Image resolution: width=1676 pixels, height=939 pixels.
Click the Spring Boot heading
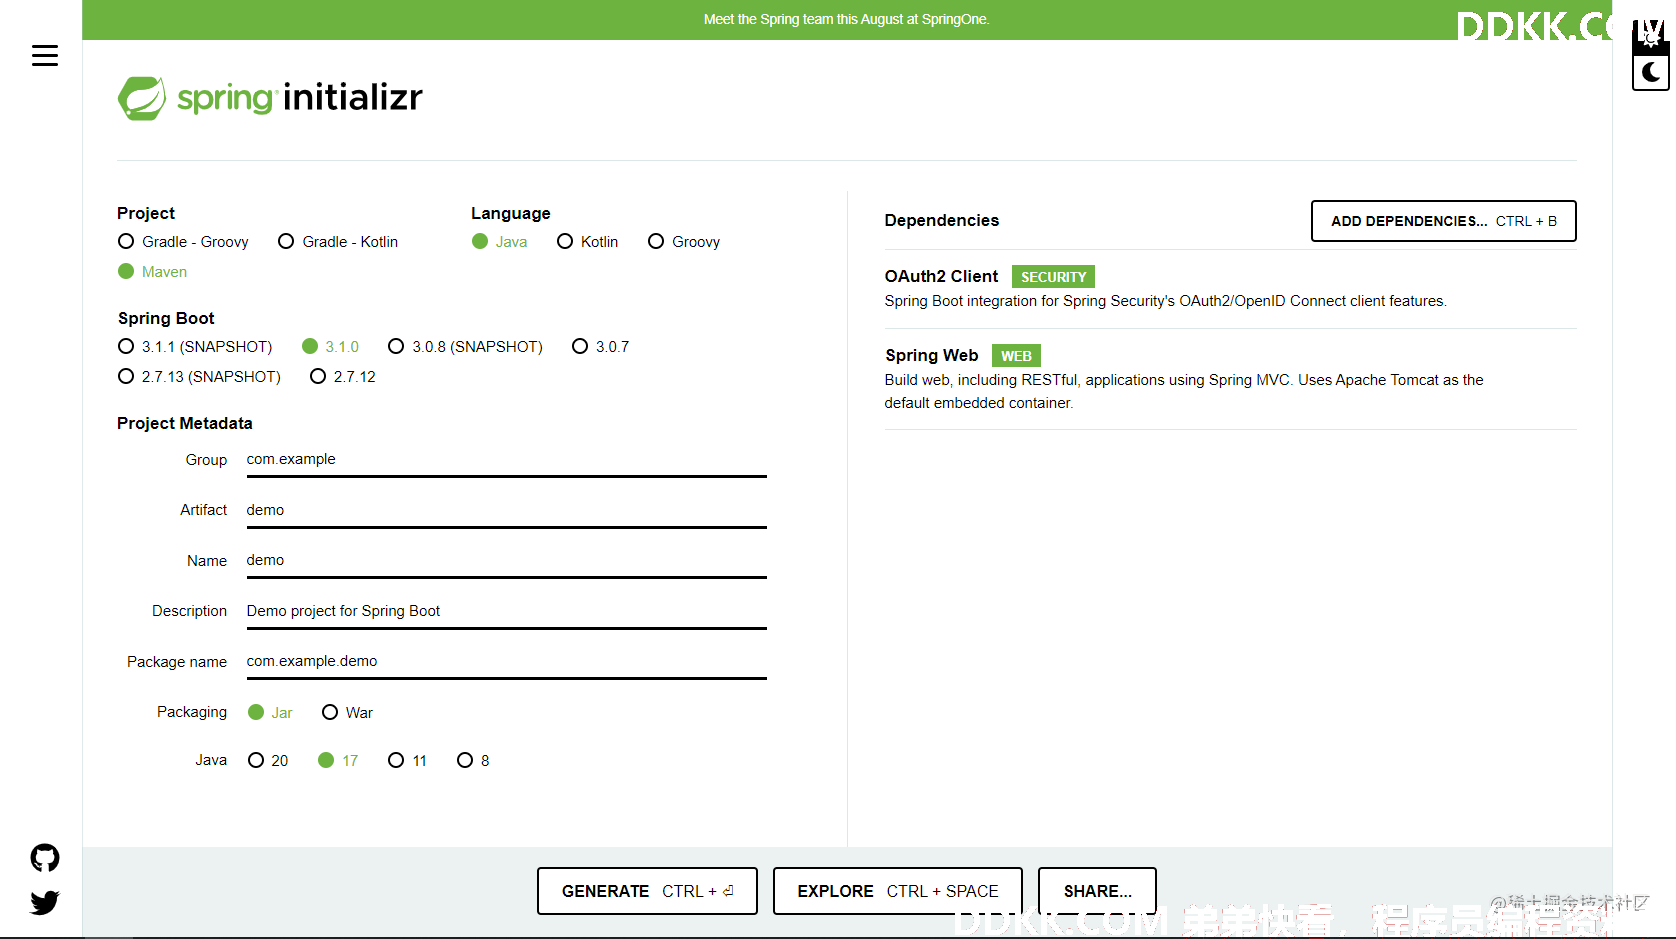pyautogui.click(x=166, y=319)
